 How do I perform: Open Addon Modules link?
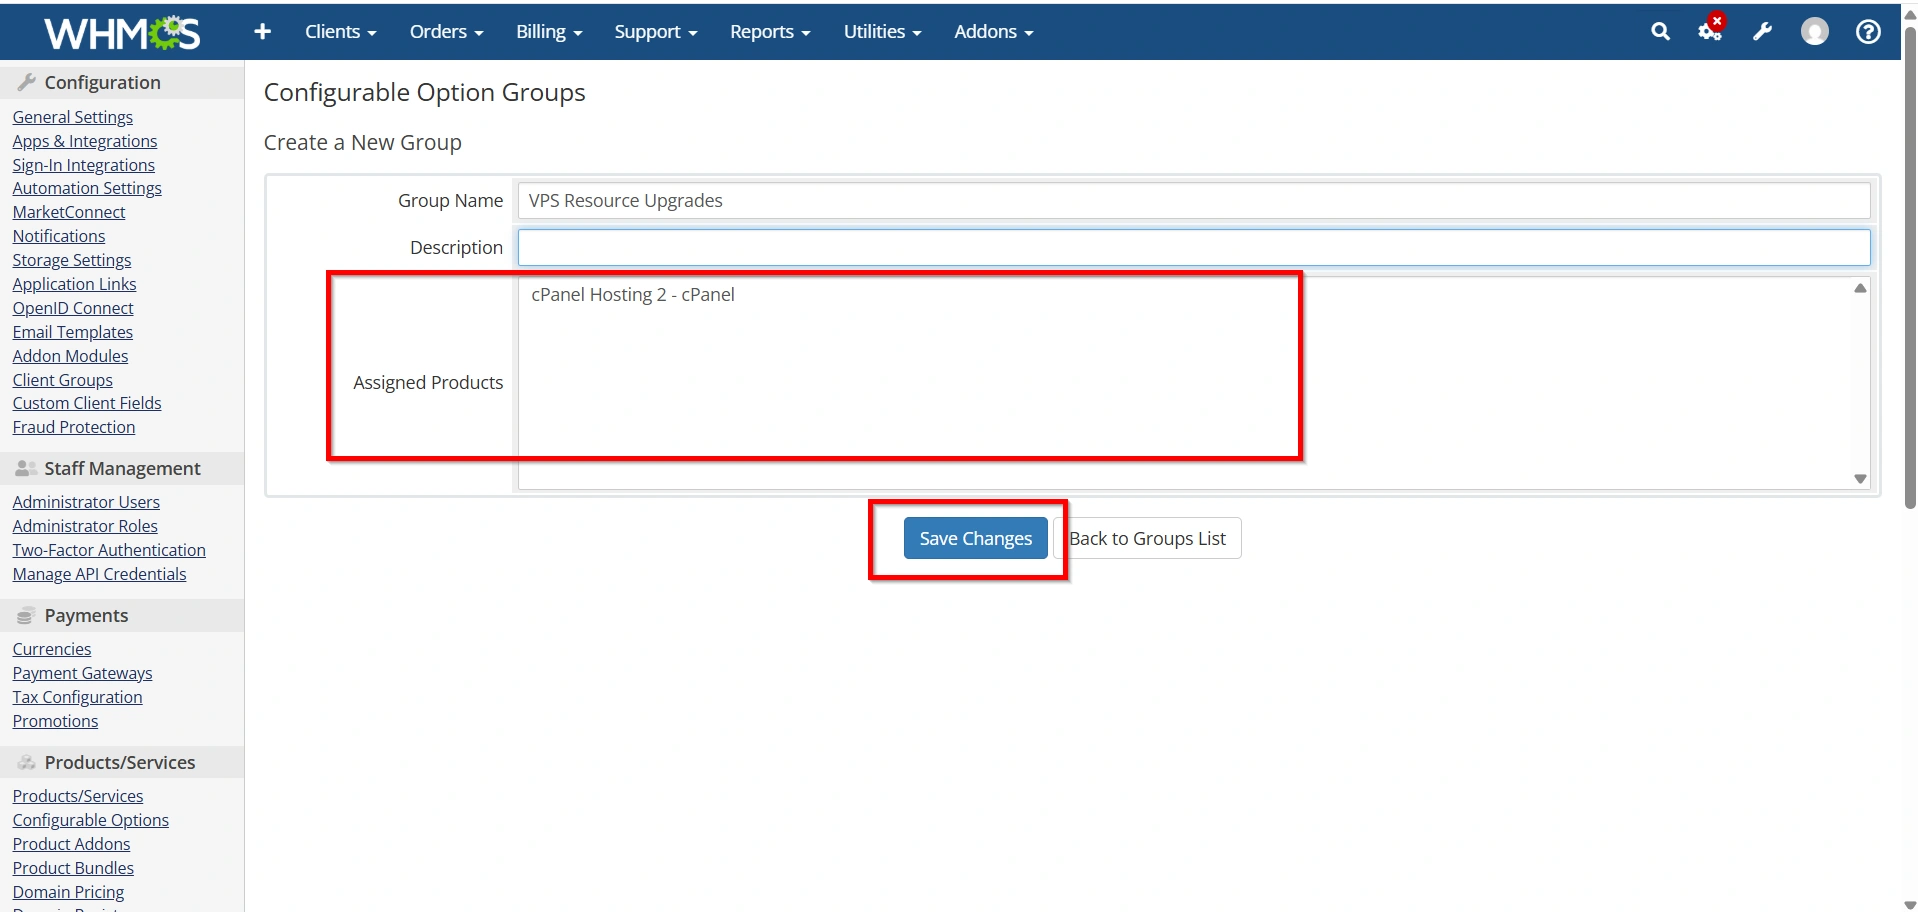[x=70, y=356]
